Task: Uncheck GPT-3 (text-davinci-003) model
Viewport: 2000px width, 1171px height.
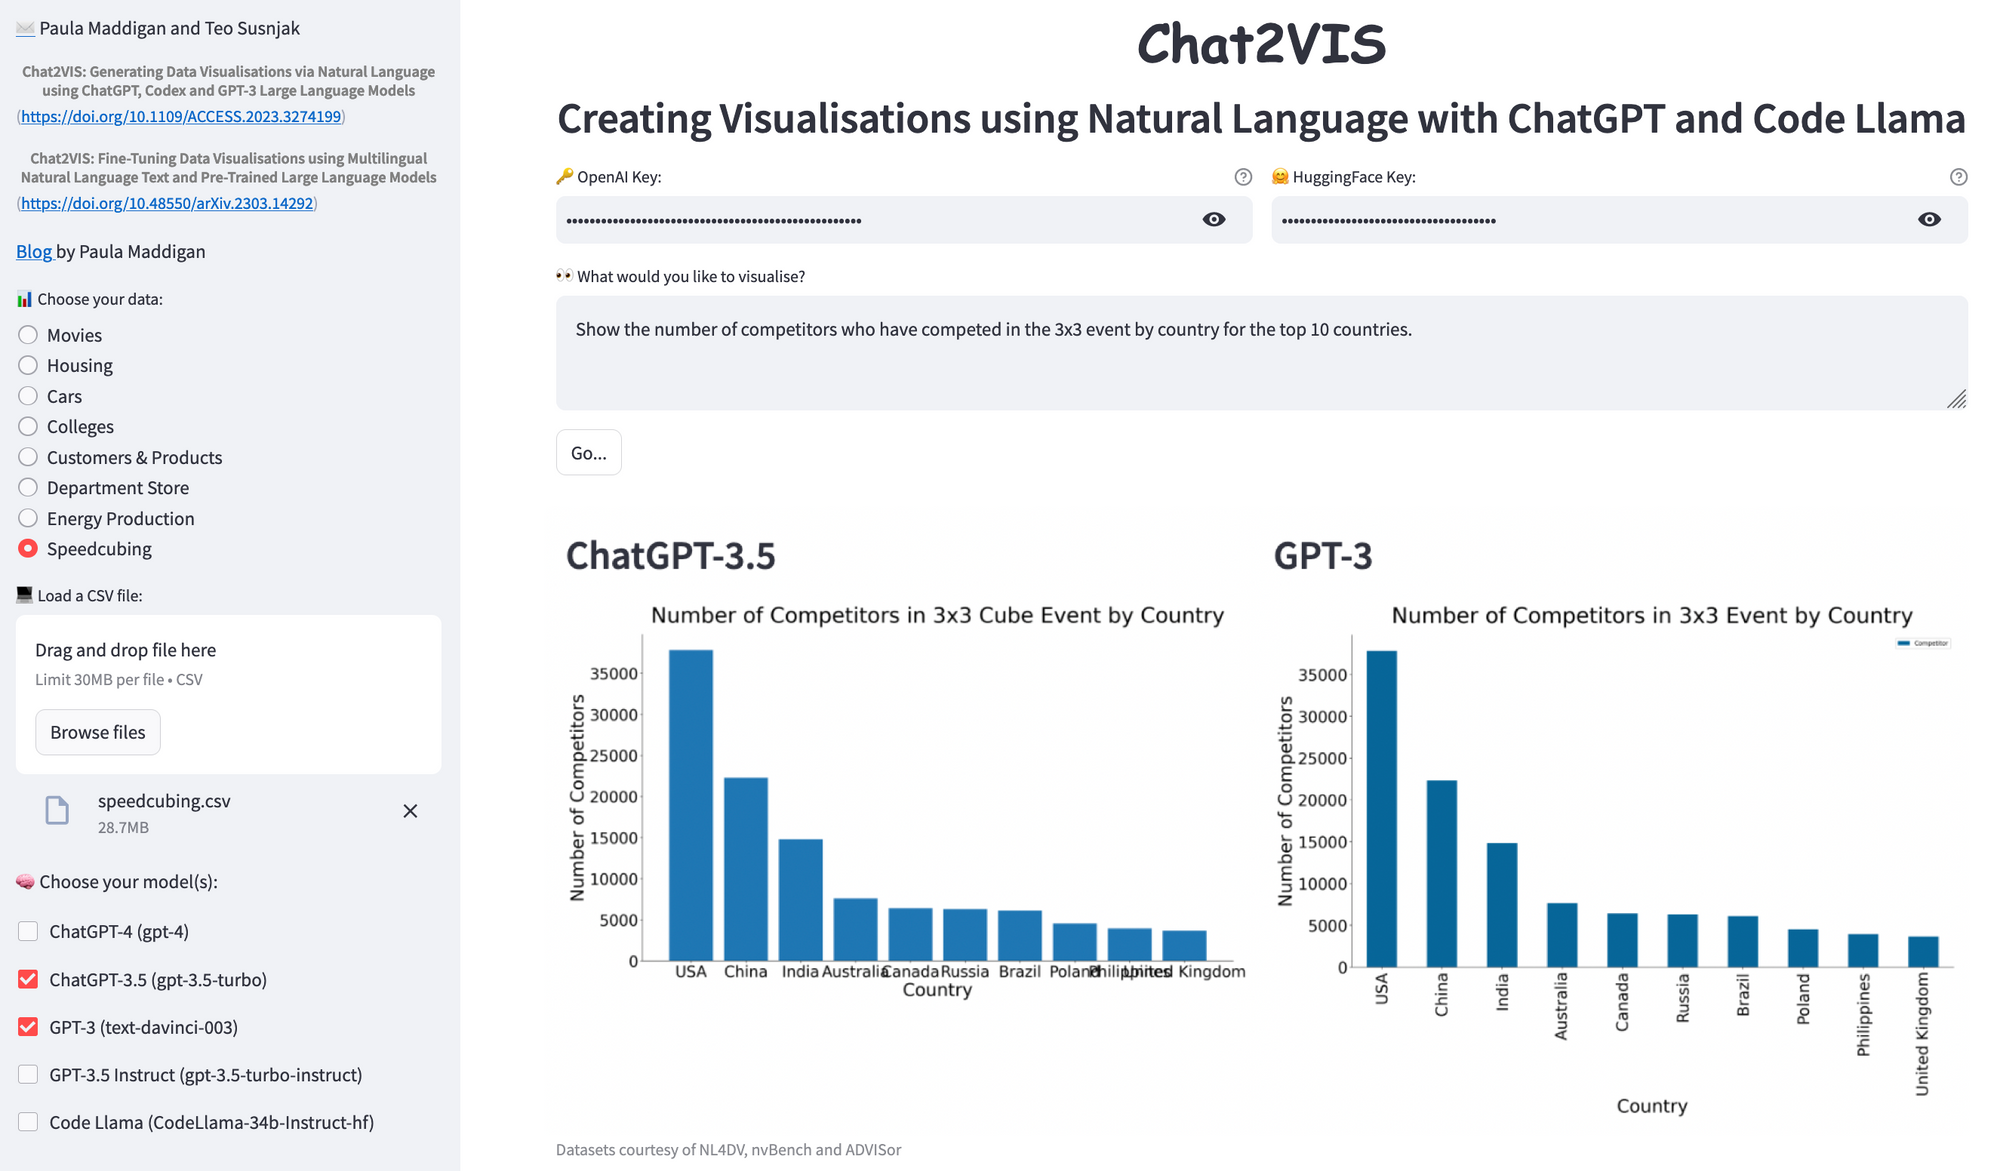Action: coord(28,1027)
